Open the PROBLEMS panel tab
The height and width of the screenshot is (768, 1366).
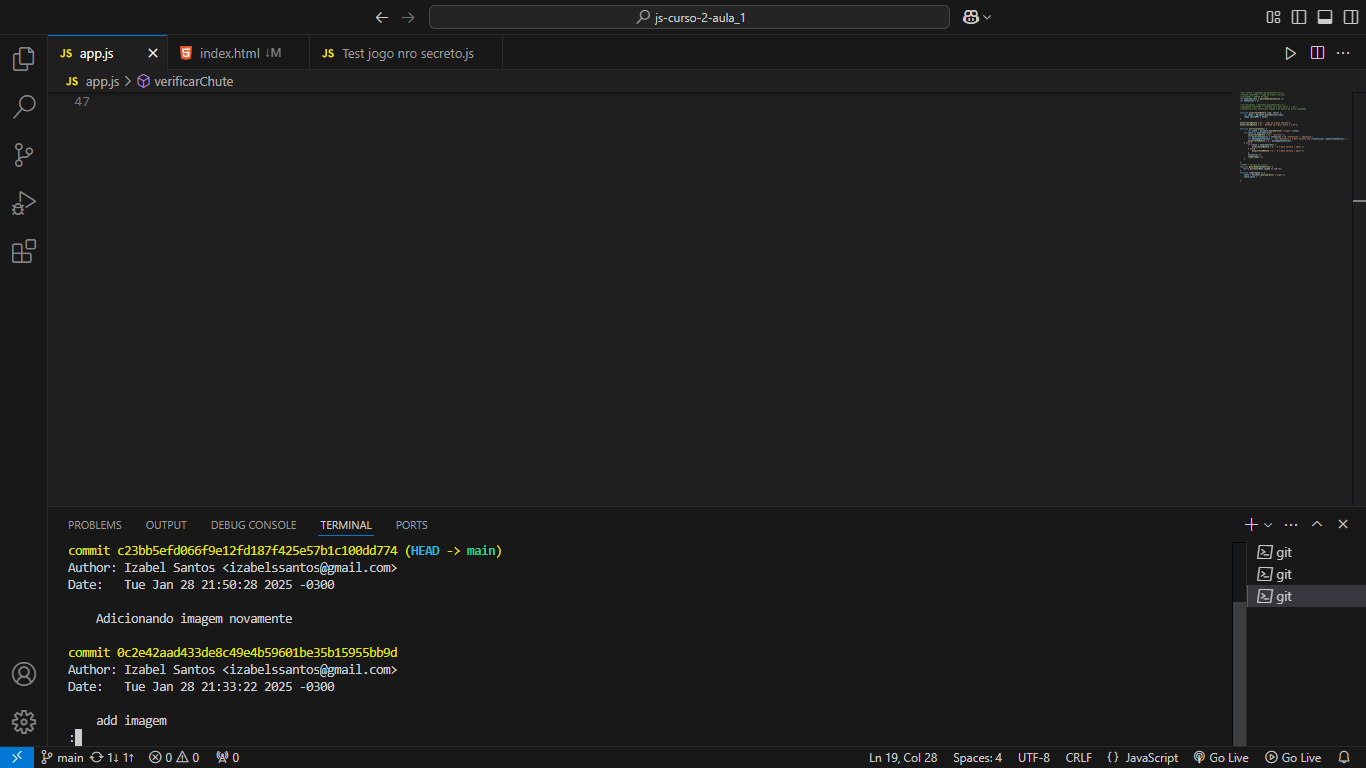[x=95, y=525]
